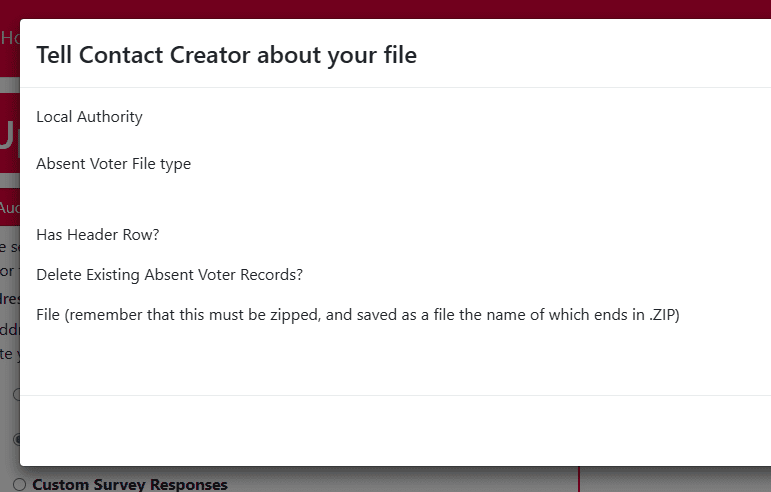Click the partly hidden "Auc" text at the left edge
The width and height of the screenshot is (771, 492).
[x=9, y=208]
